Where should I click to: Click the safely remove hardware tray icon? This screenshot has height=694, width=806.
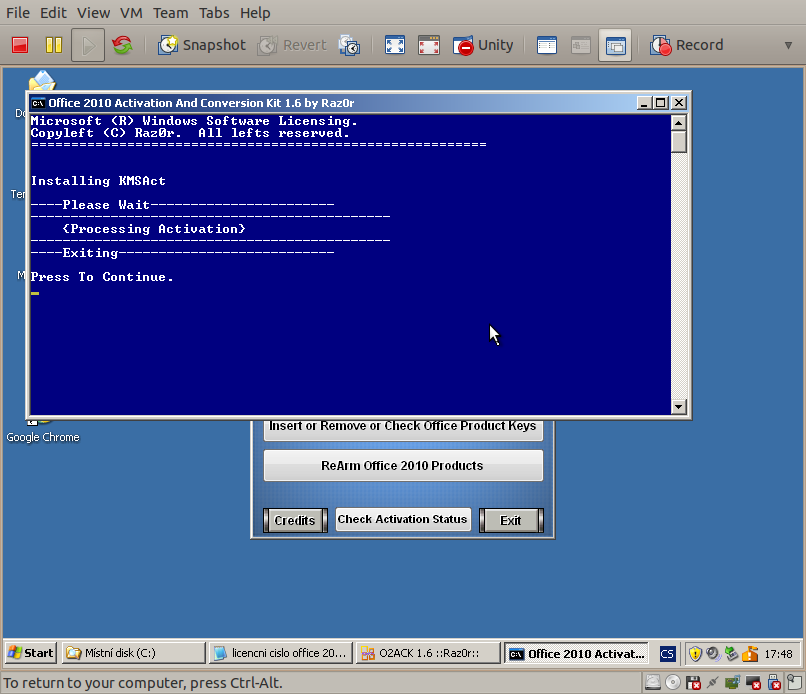(731, 654)
